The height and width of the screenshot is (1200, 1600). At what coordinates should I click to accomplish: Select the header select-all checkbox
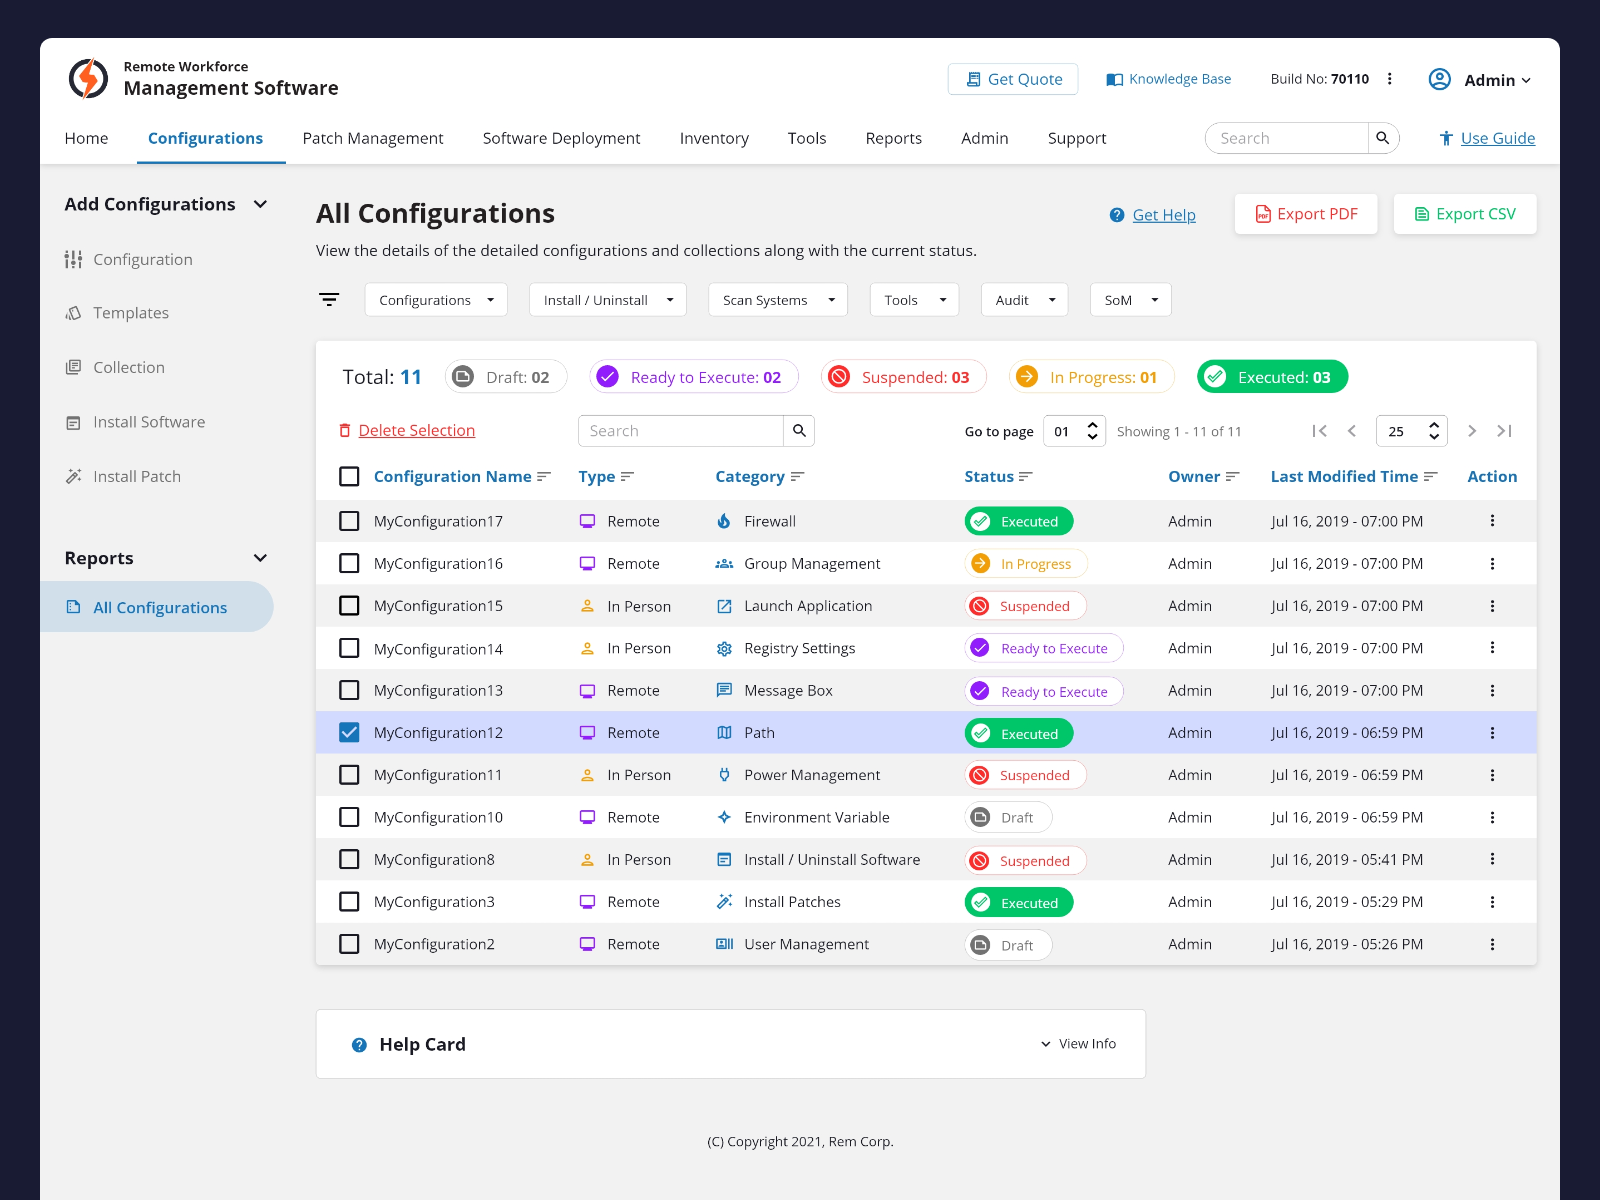click(x=349, y=476)
